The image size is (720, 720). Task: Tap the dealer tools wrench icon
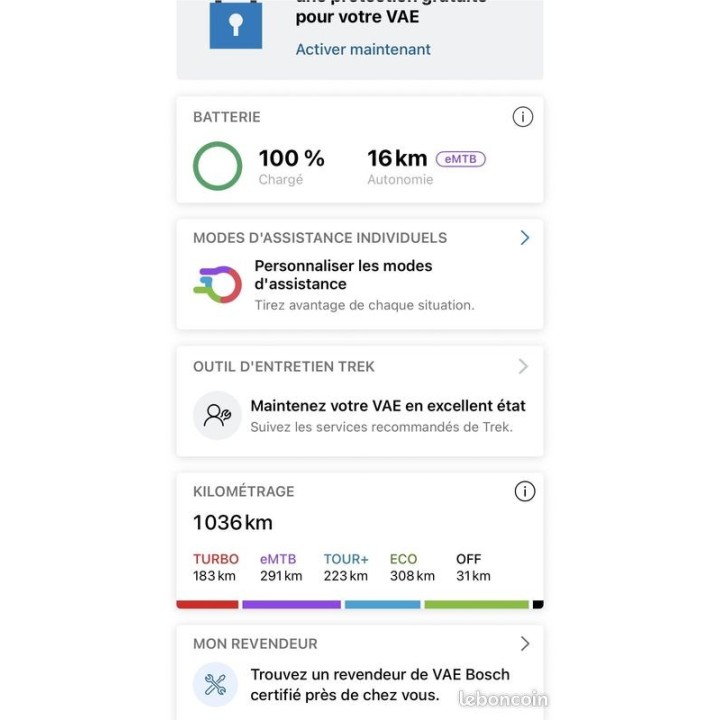click(216, 684)
